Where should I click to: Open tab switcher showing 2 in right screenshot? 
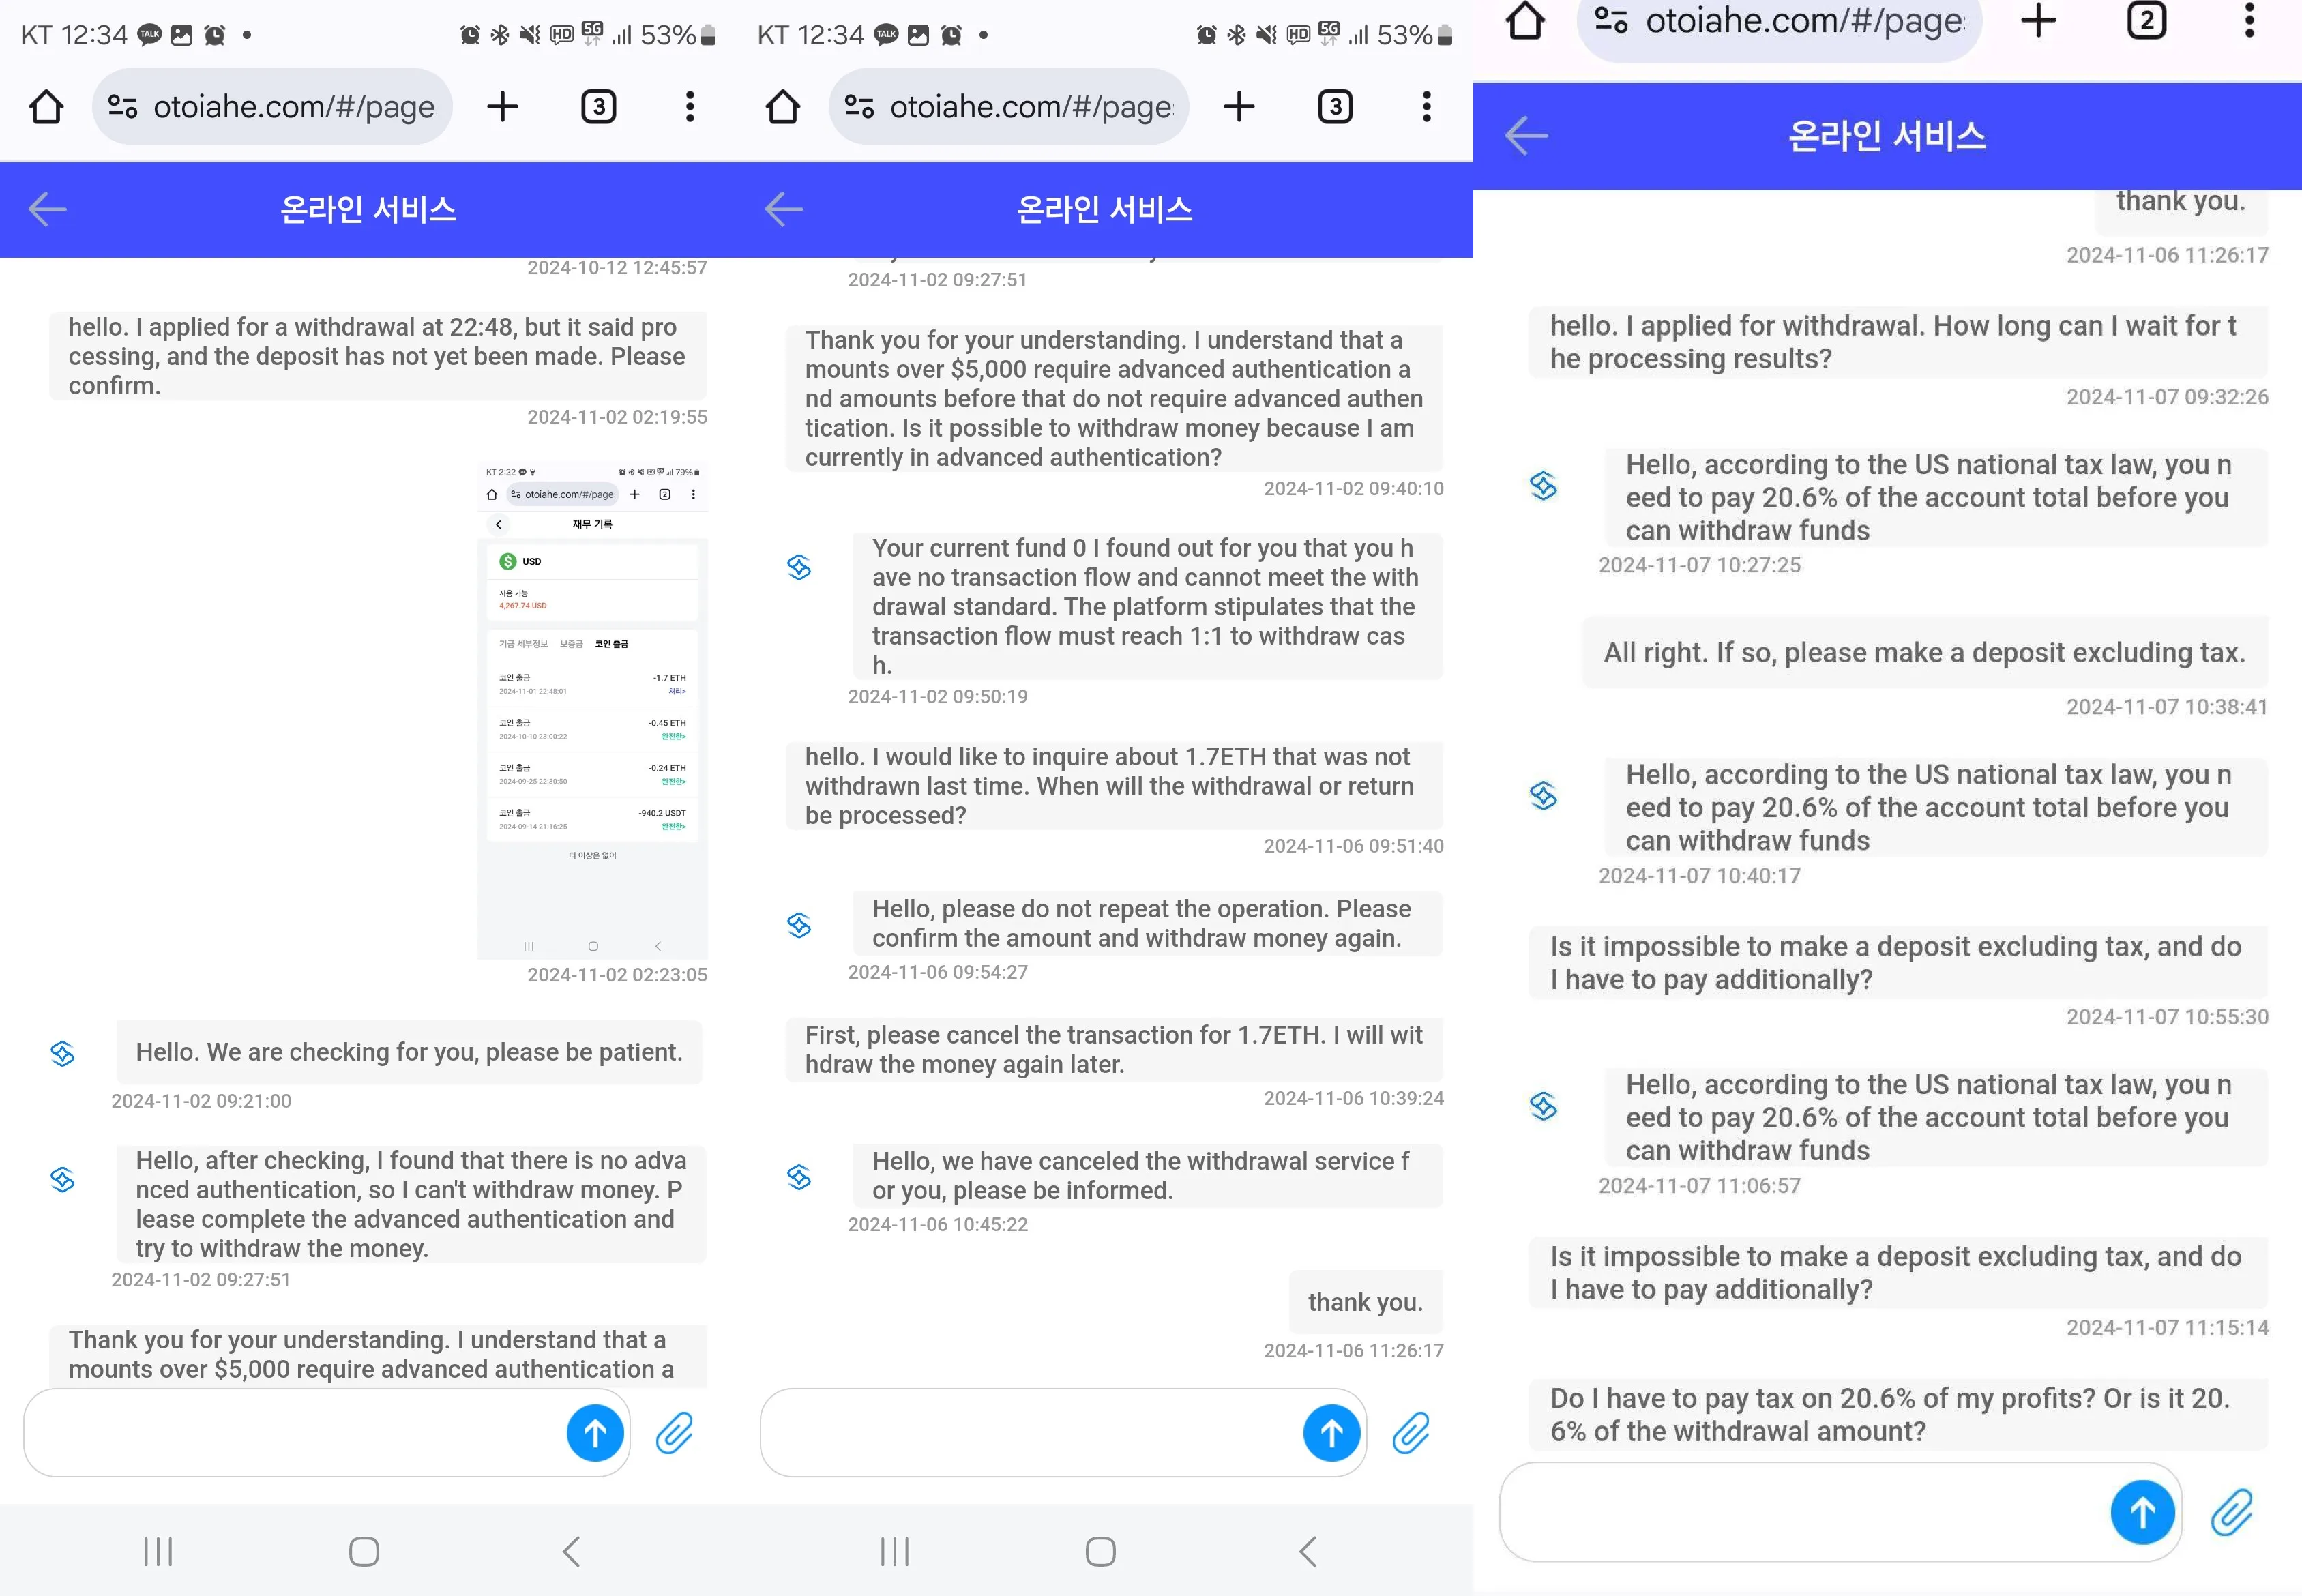click(x=2146, y=20)
